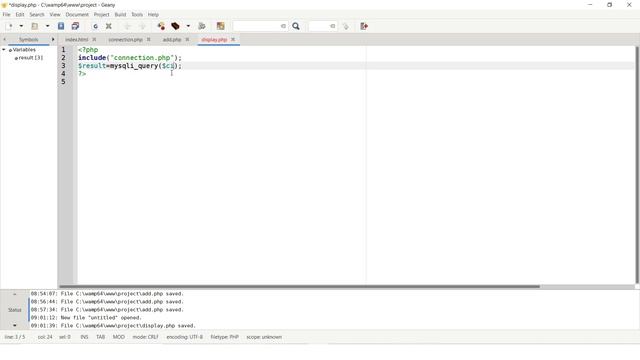The width and height of the screenshot is (640, 360).
Task: Click the Build toolbar icon
Action: pos(176,26)
